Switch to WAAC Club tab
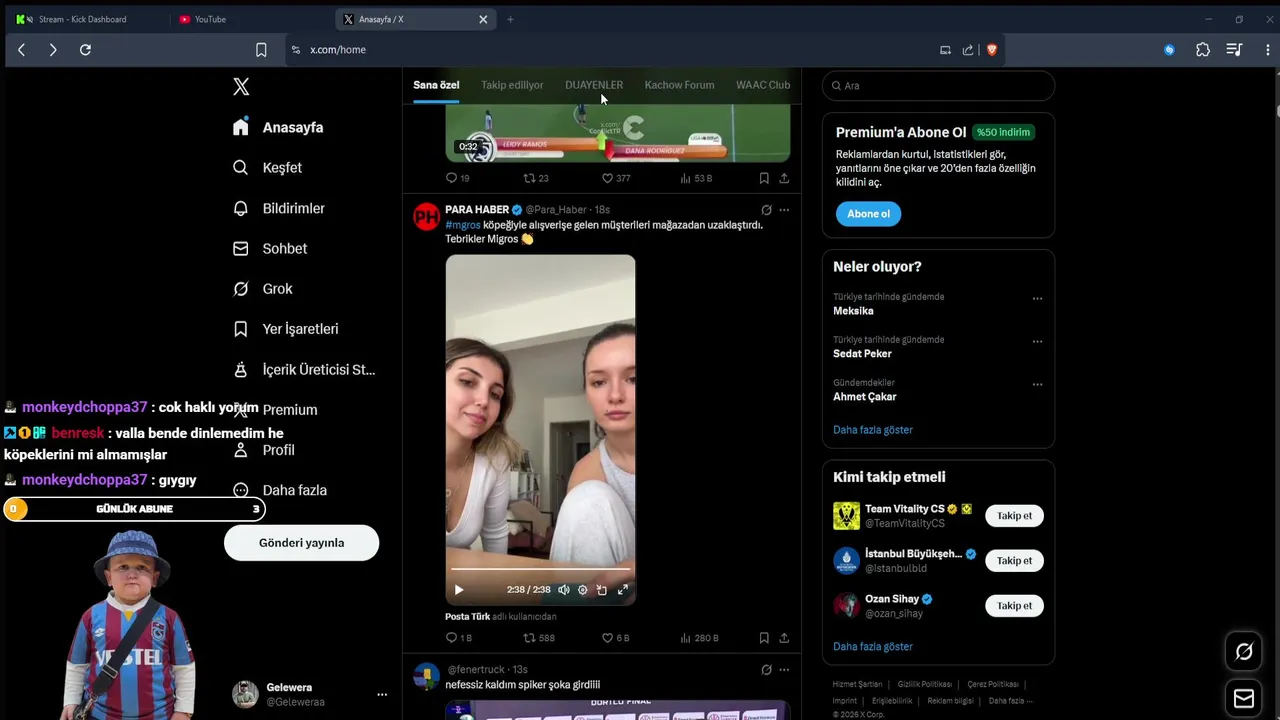The height and width of the screenshot is (720, 1280). 763,85
